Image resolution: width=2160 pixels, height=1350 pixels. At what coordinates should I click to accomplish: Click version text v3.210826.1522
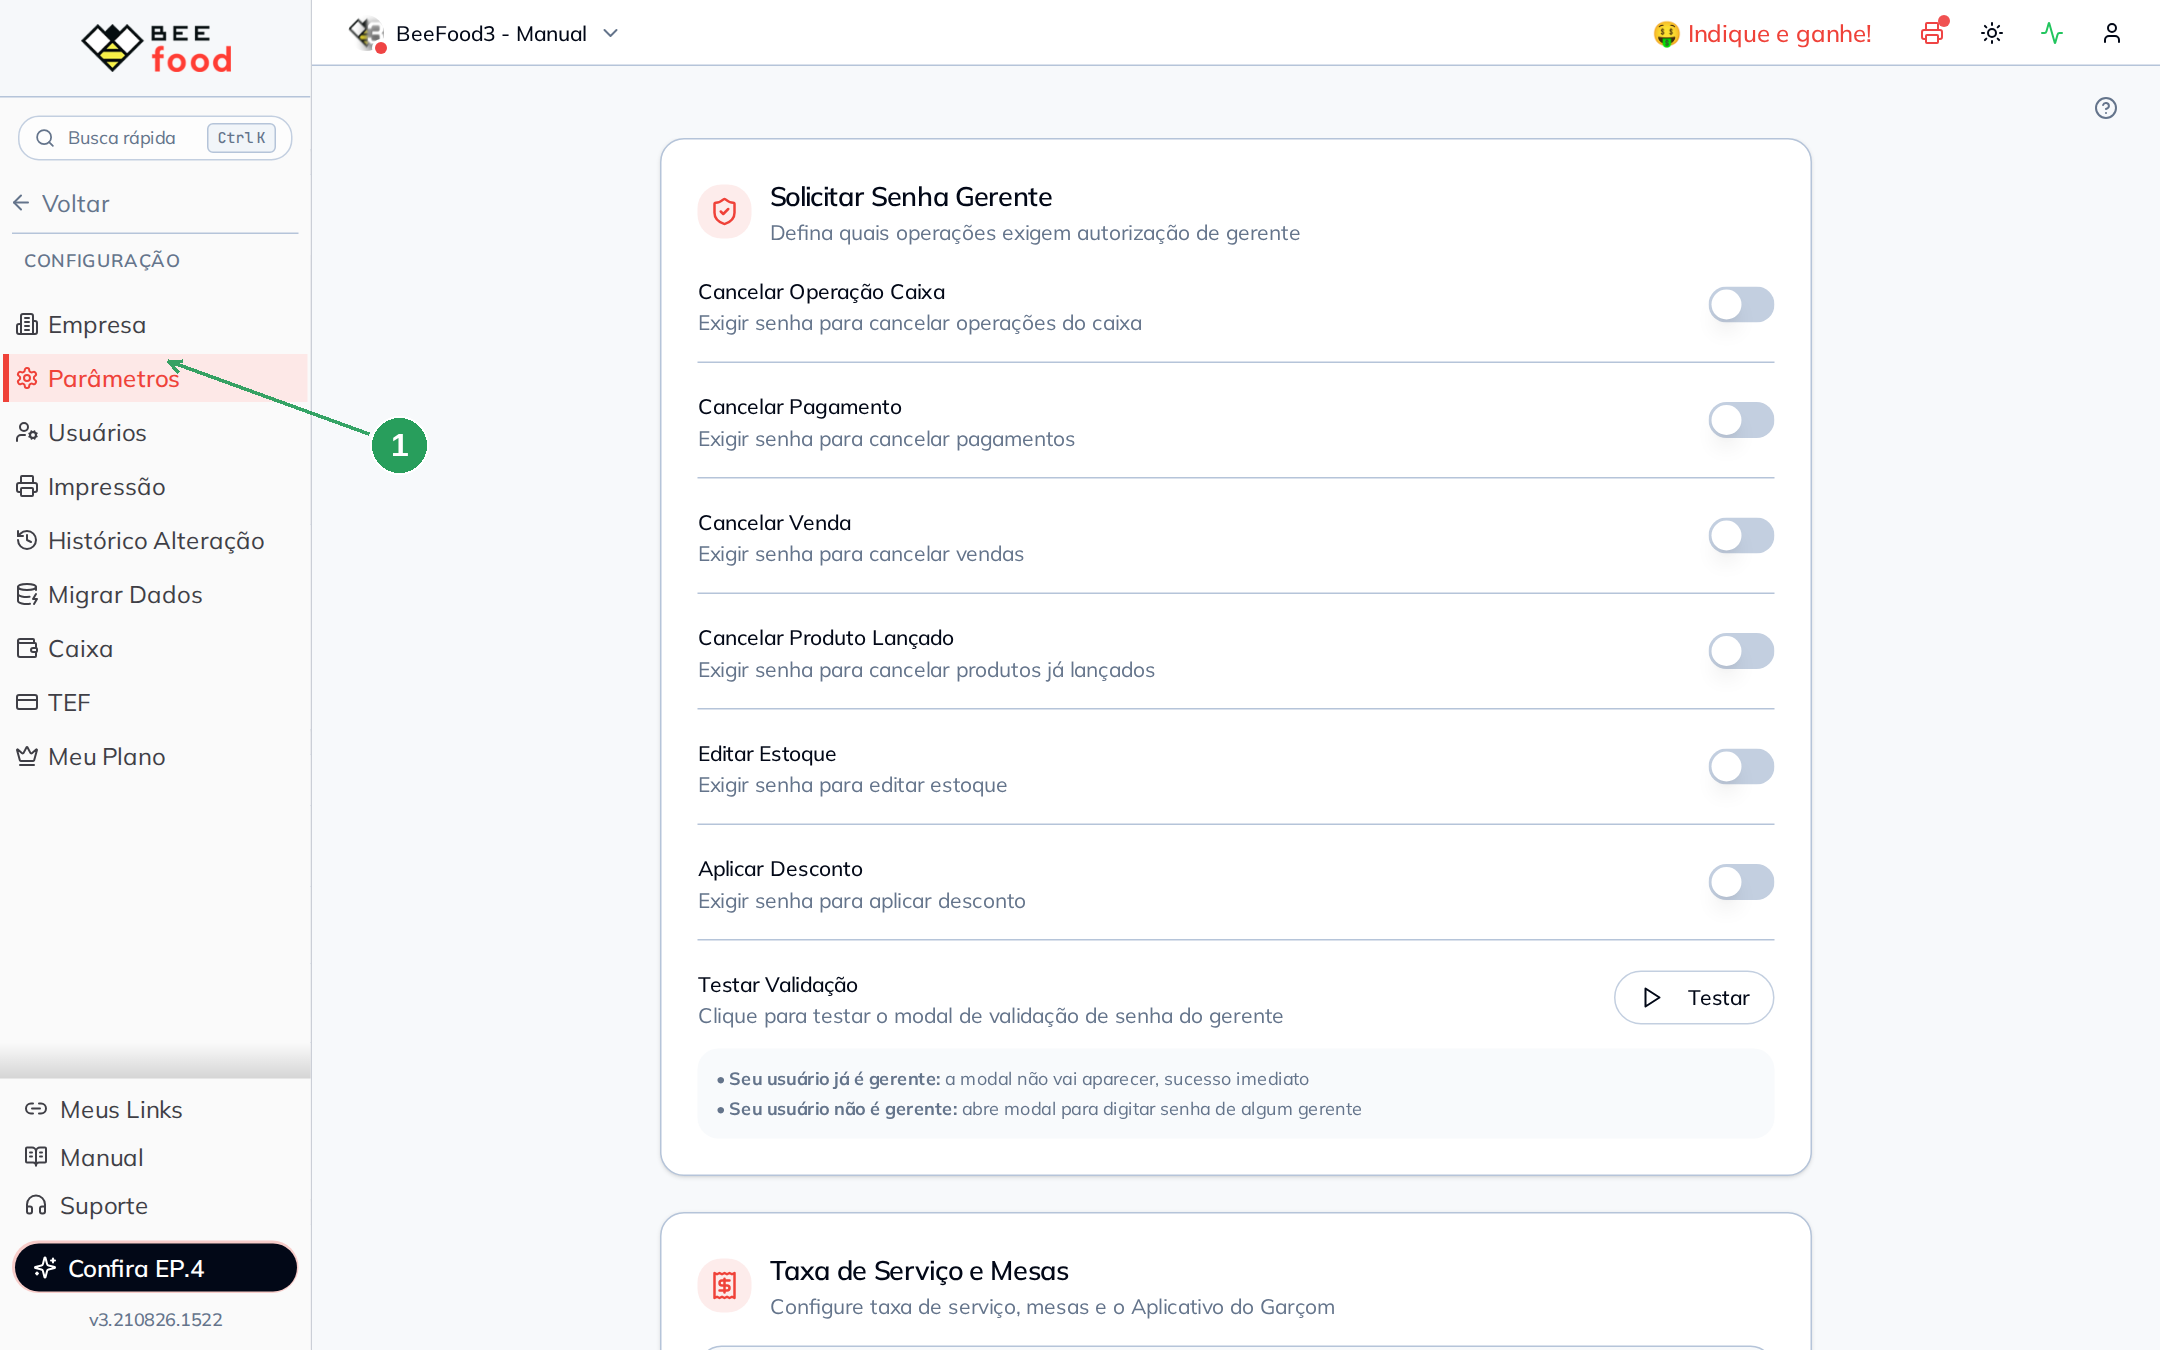click(x=155, y=1319)
